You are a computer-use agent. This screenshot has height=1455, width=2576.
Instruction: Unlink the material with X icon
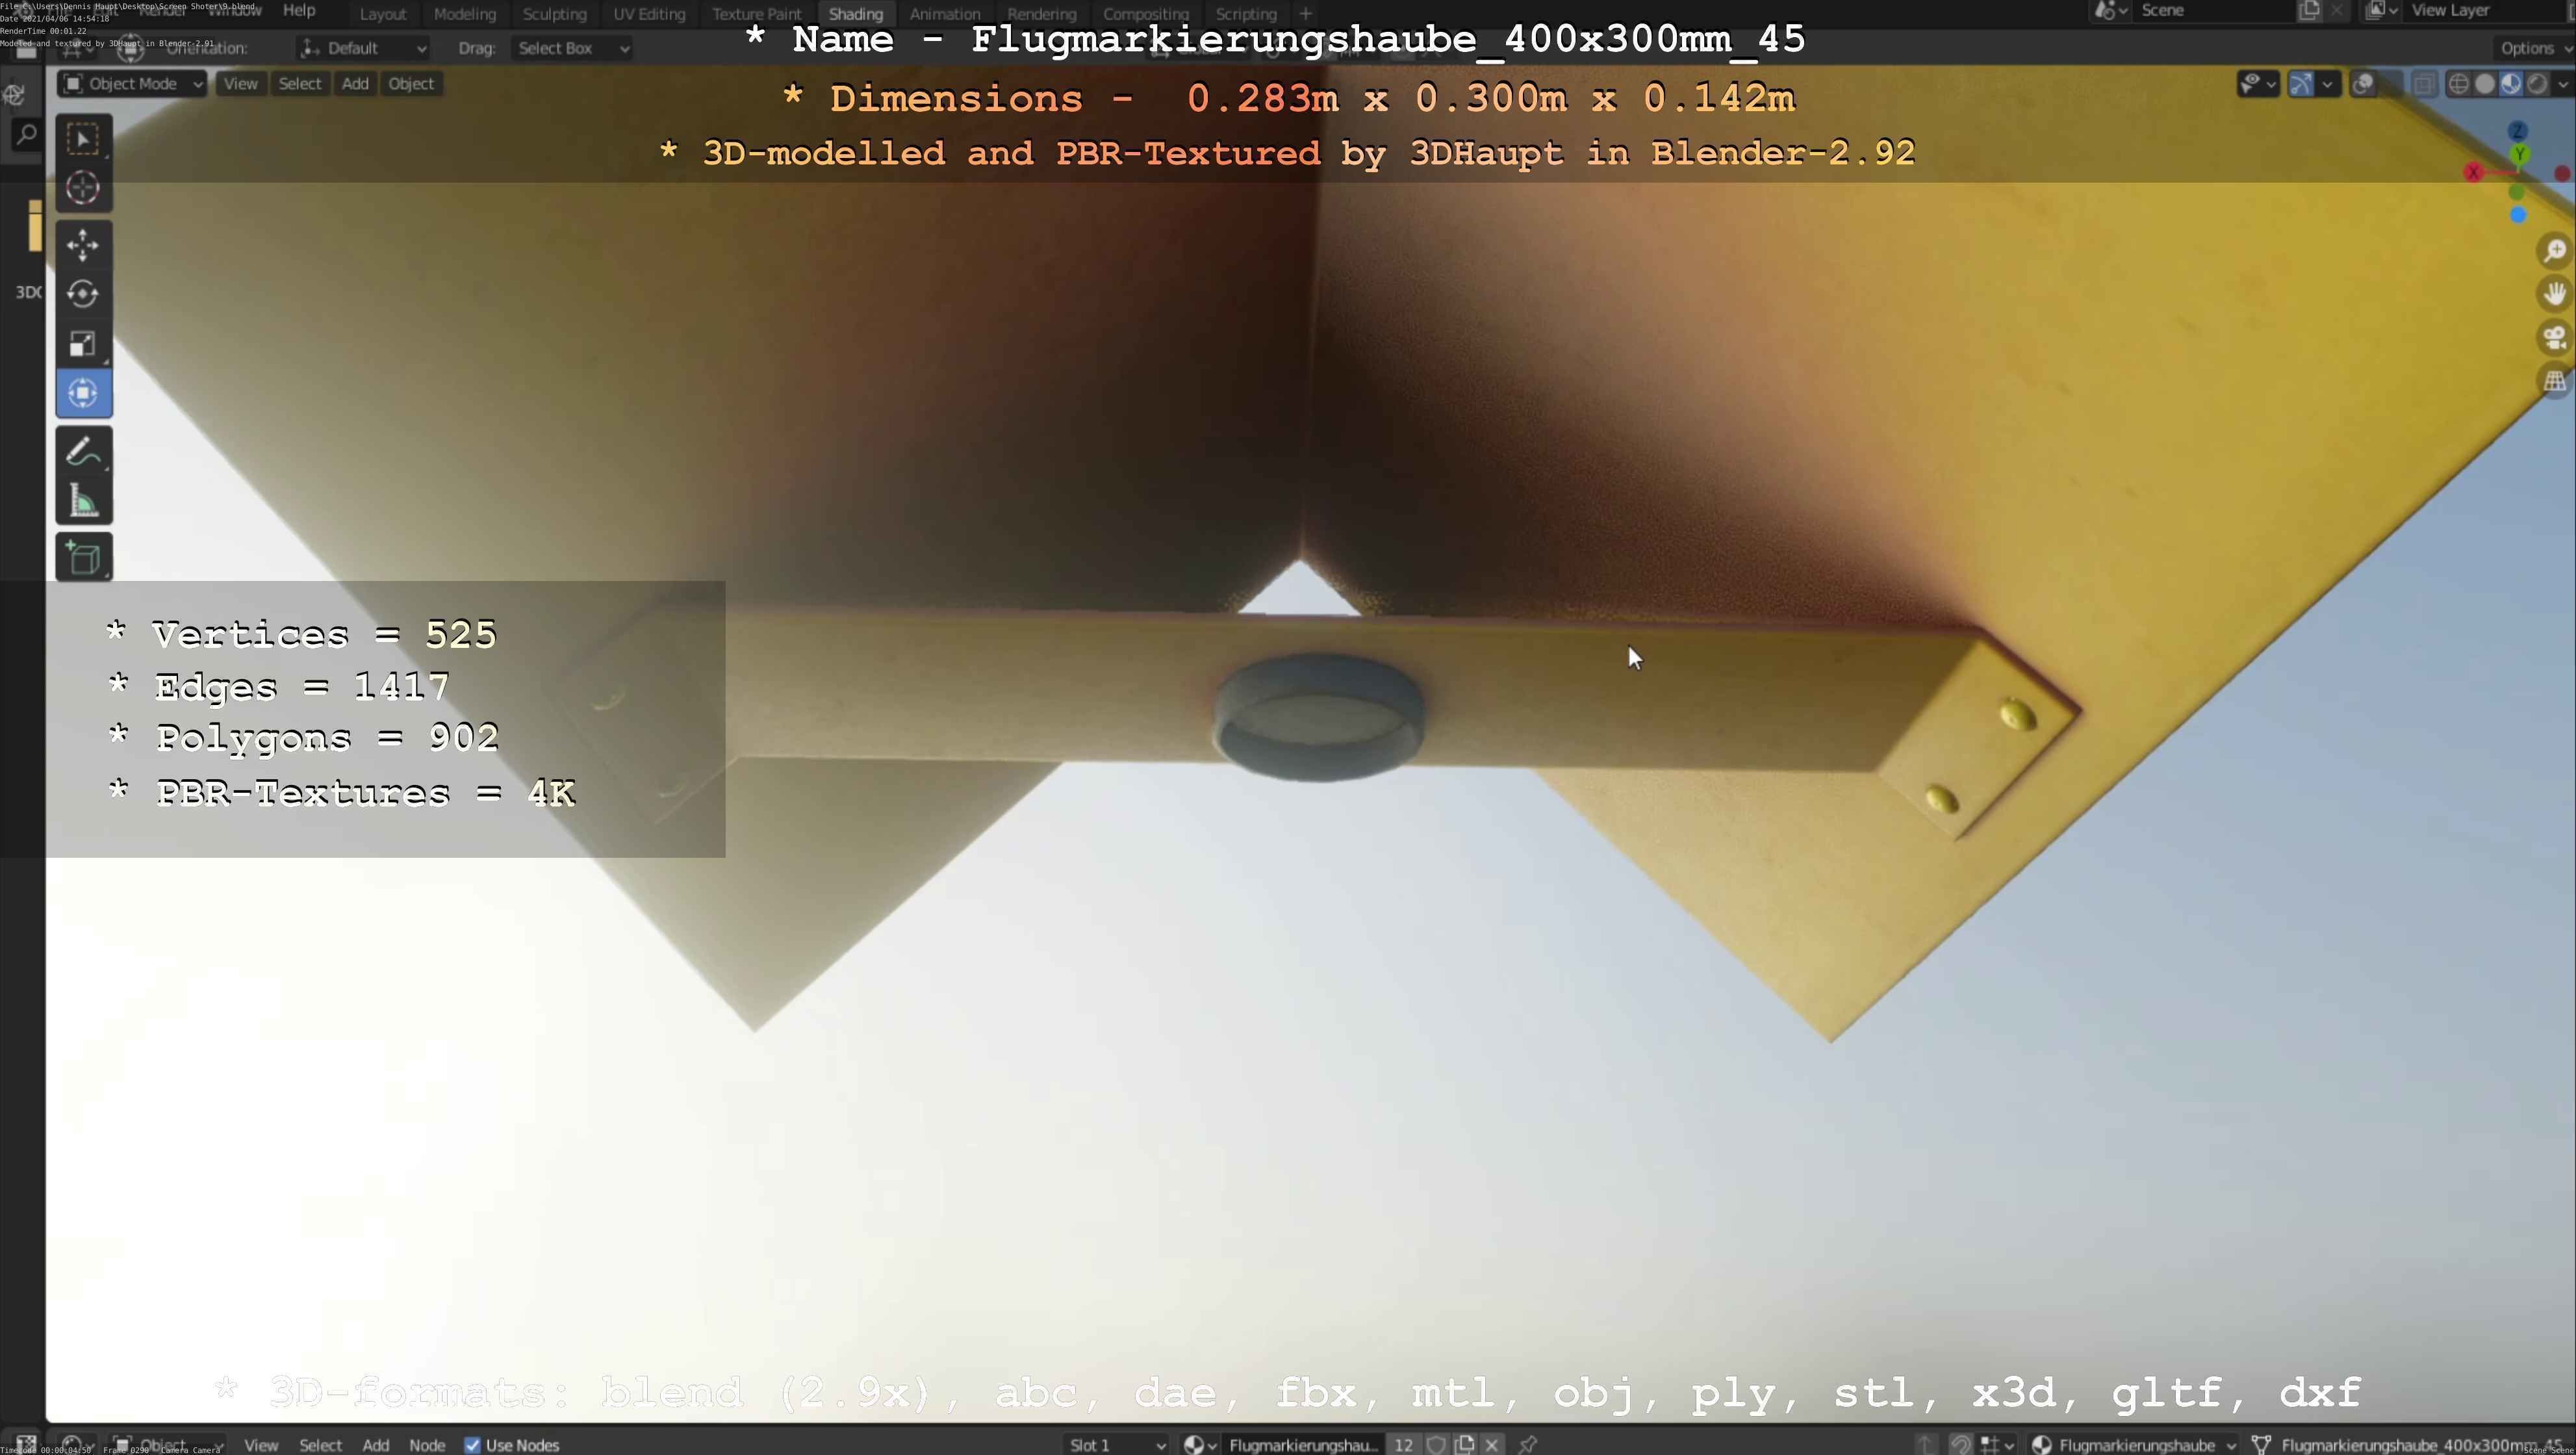[x=1492, y=1444]
